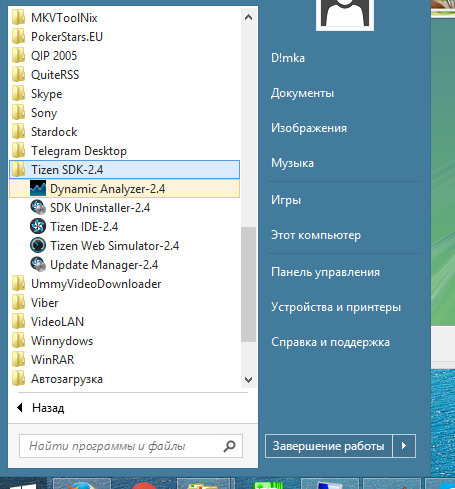Open Tizen Web Simulator-2.4 icon
This screenshot has width=455, height=489.
(x=38, y=245)
